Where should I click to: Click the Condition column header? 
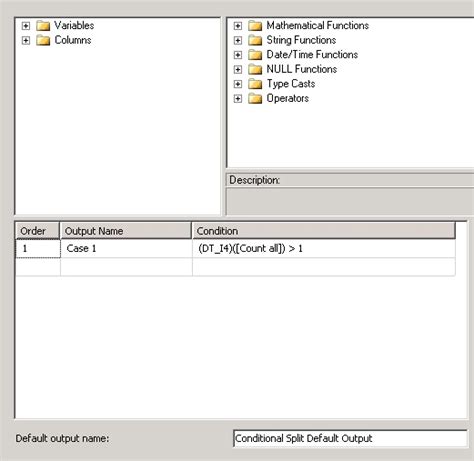(324, 231)
